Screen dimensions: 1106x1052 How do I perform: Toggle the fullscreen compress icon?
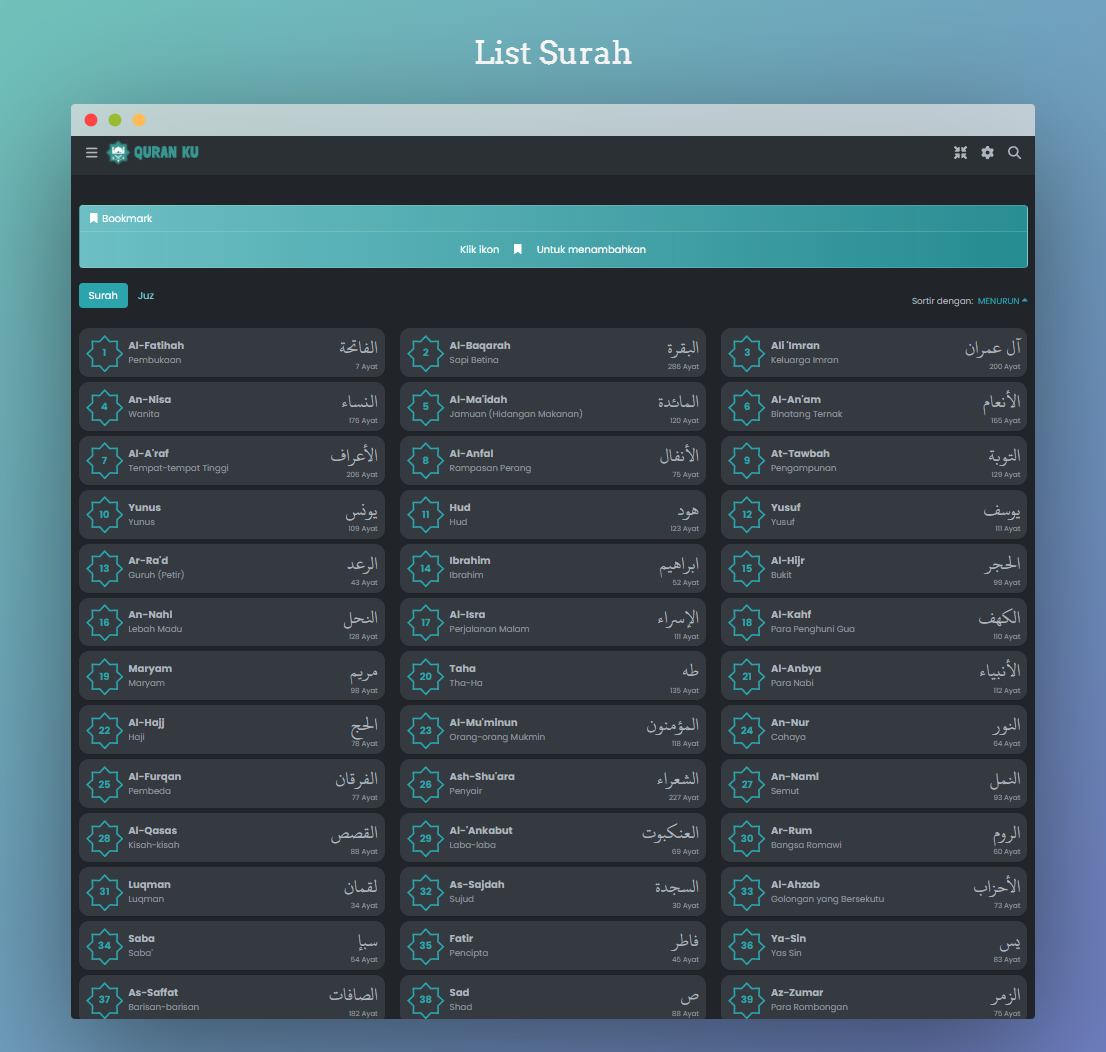[960, 152]
